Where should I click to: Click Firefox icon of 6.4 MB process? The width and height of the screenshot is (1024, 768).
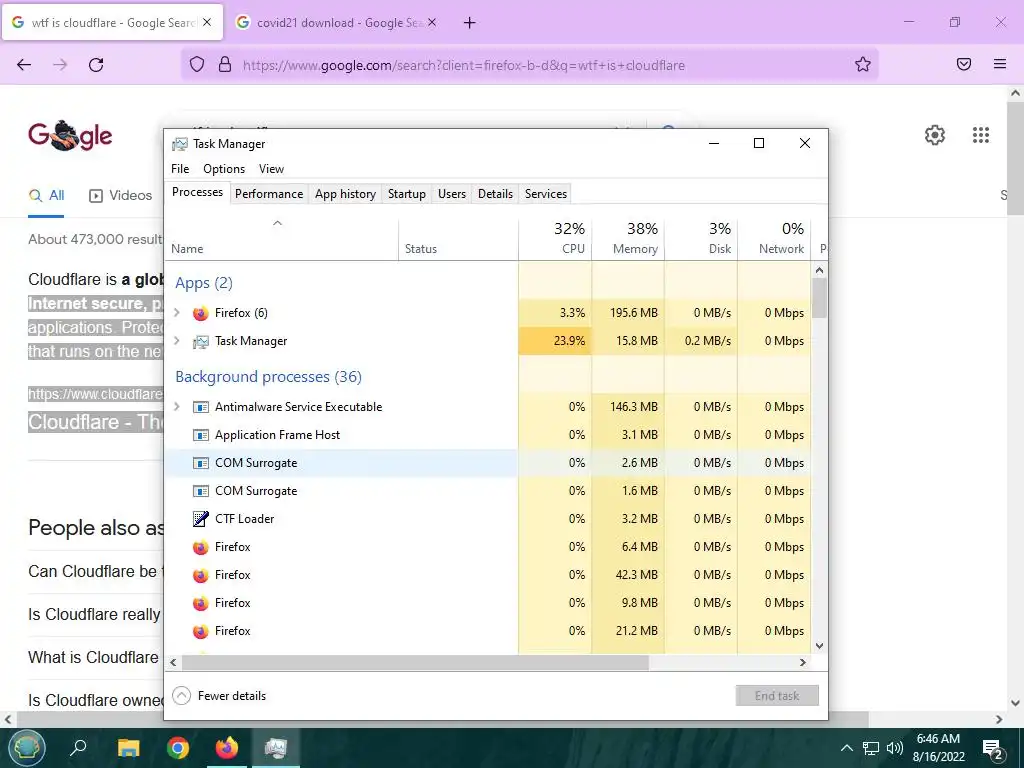click(x=200, y=547)
